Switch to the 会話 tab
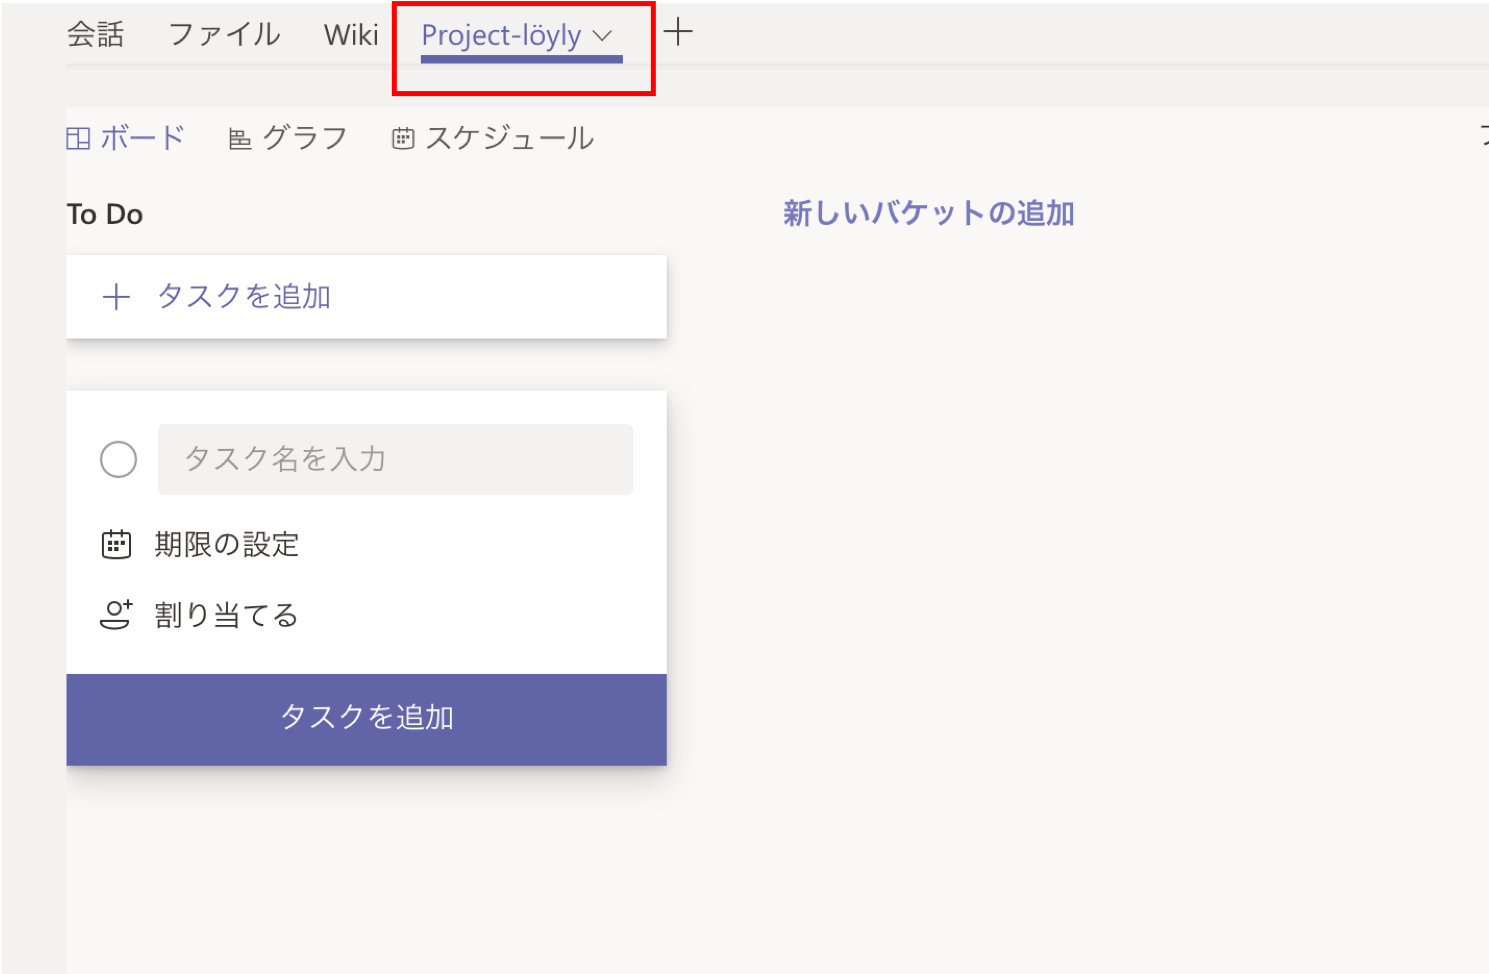 tap(96, 35)
